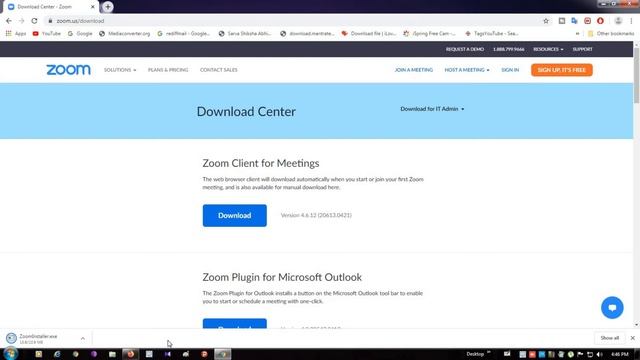Click the Zoom logo
The height and width of the screenshot is (360, 640).
[x=68, y=70]
